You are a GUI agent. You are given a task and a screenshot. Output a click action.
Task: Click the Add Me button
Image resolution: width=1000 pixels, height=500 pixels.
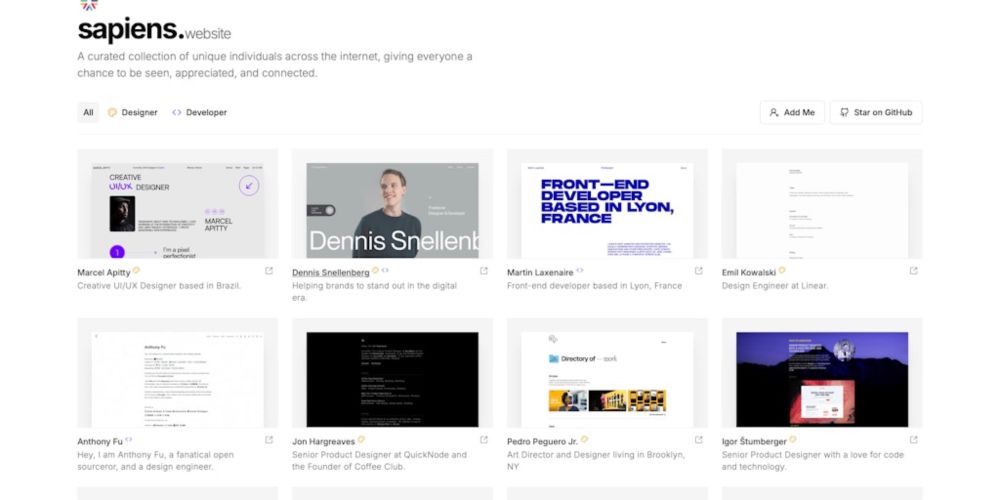tap(792, 112)
